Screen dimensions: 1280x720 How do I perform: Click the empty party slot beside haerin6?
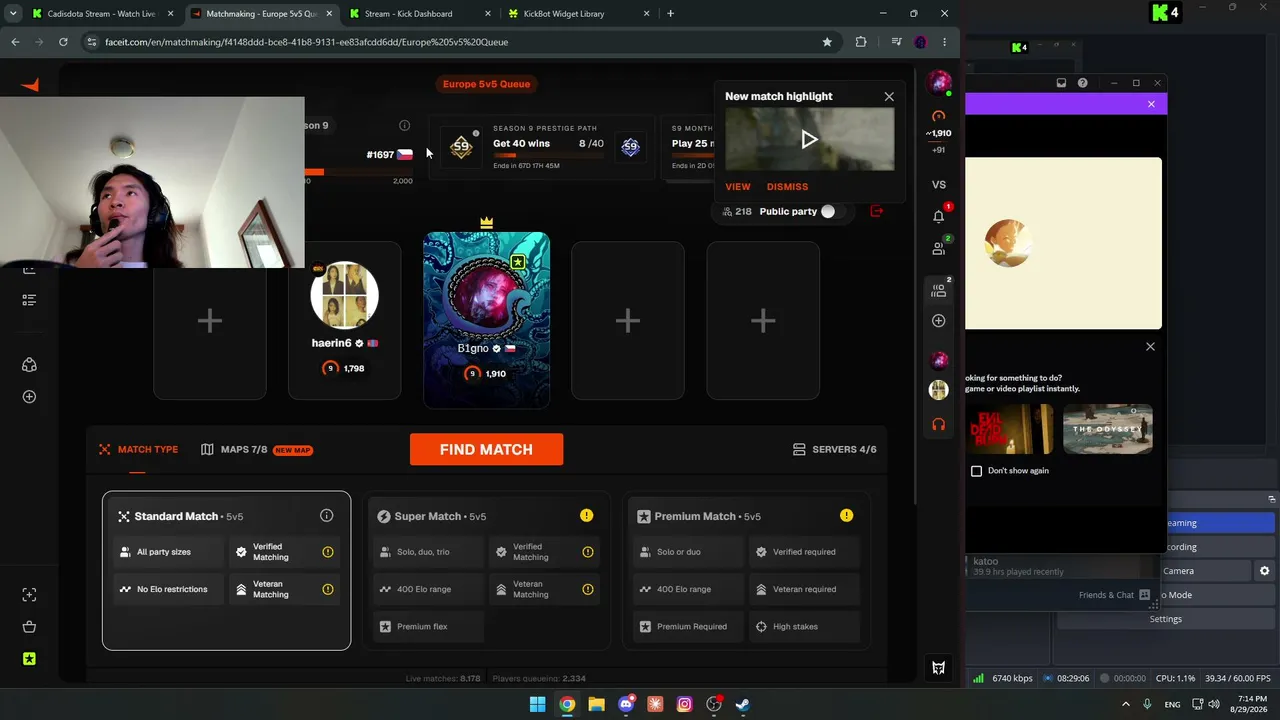point(210,321)
